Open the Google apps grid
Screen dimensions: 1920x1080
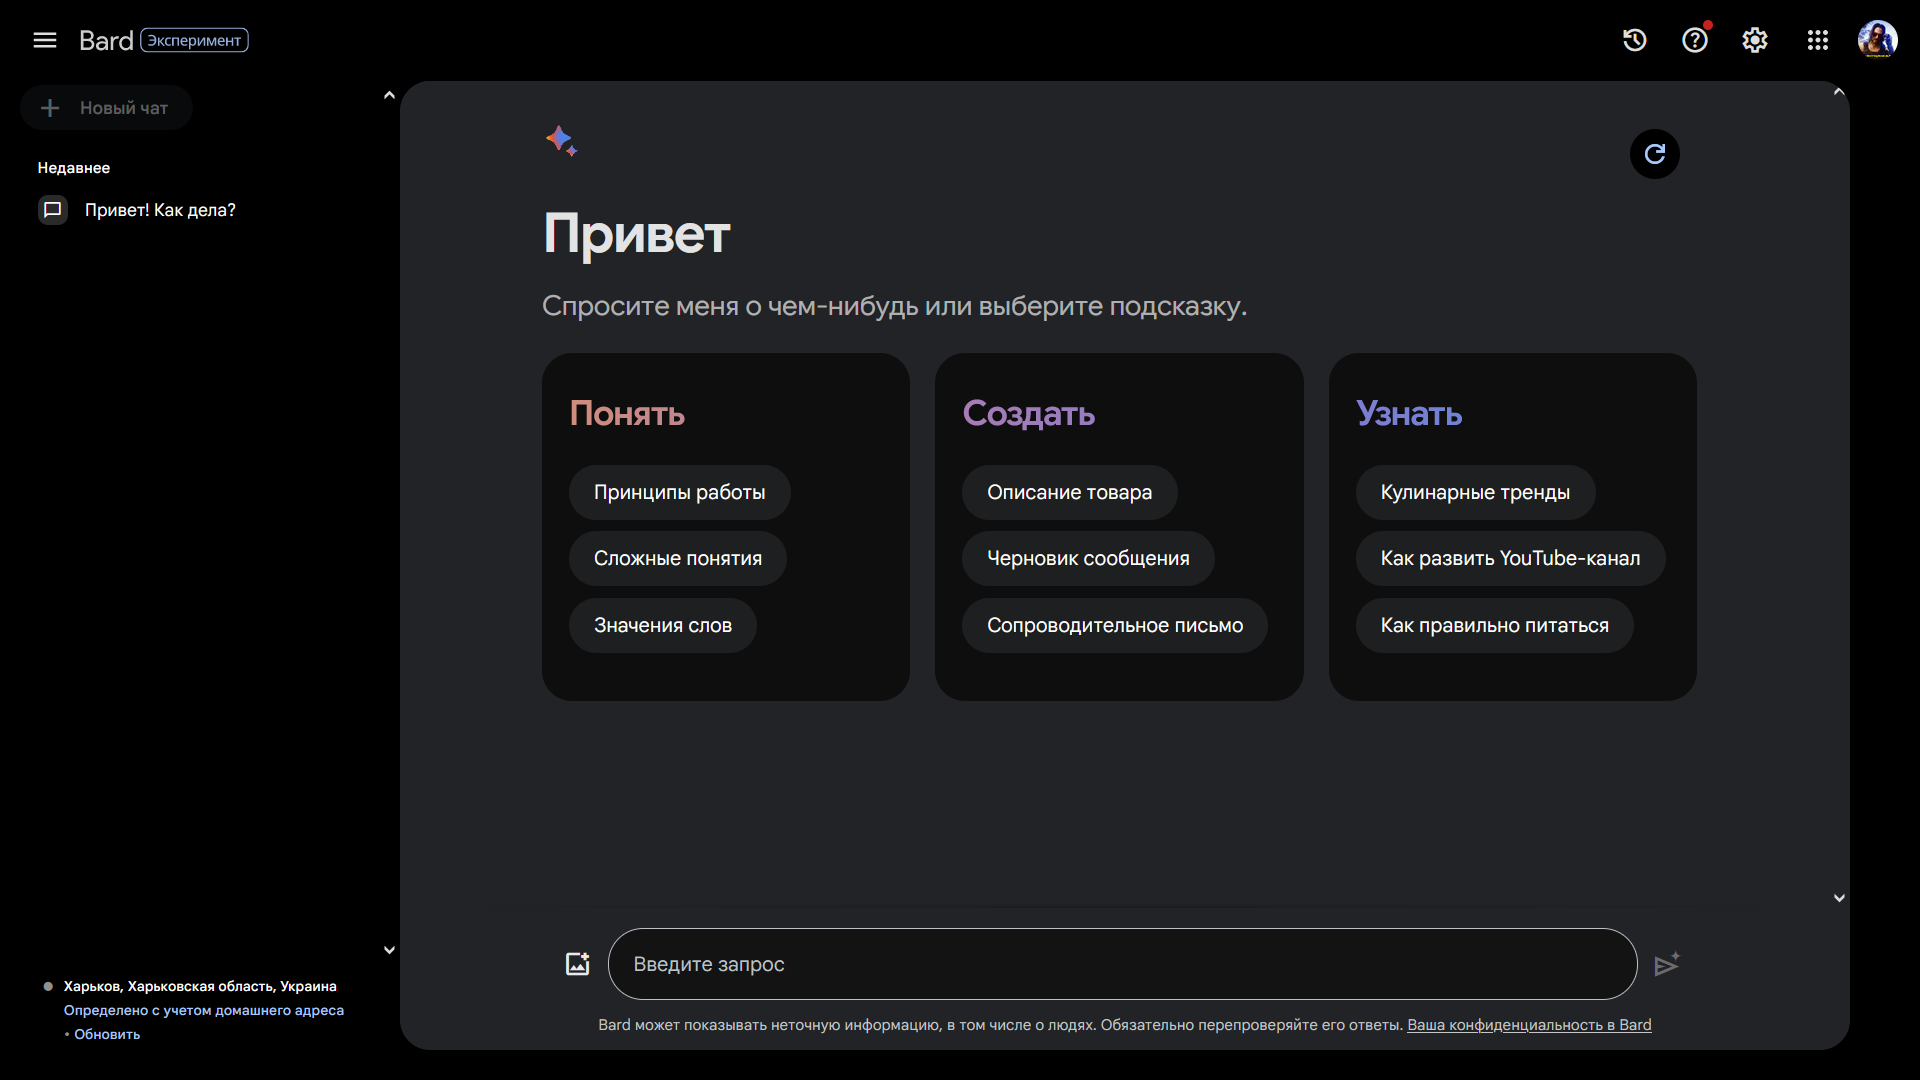click(x=1818, y=40)
